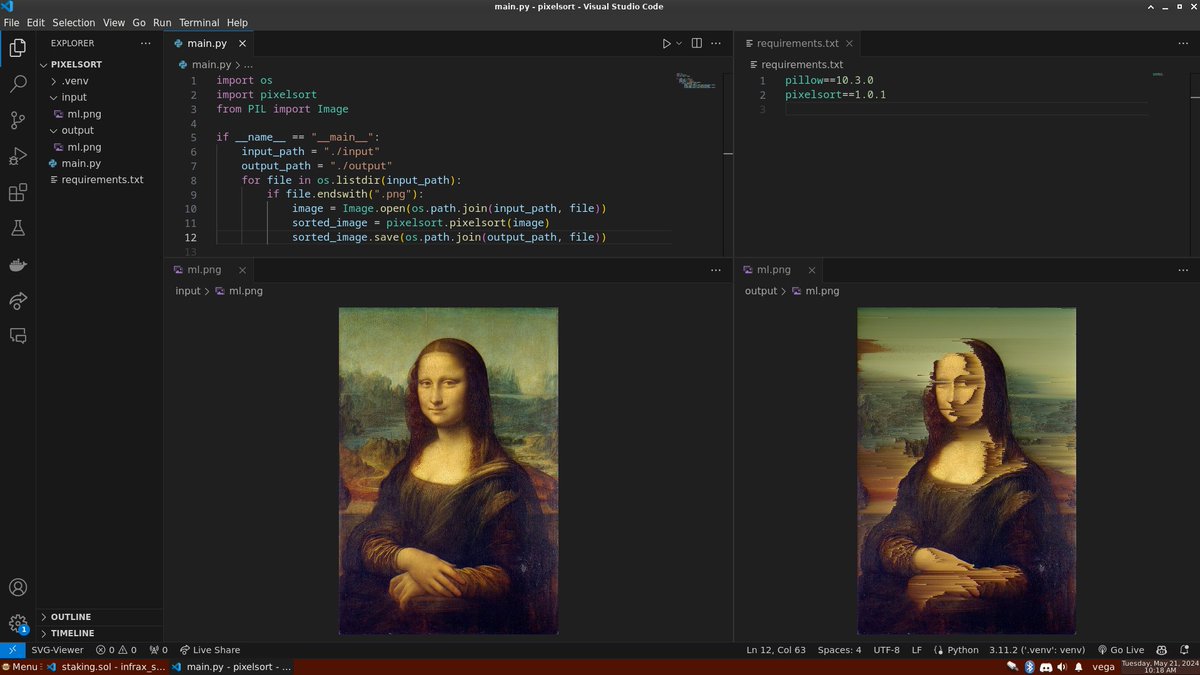Screen dimensions: 1200x675
Task: Open the View menu
Action: tap(114, 22)
